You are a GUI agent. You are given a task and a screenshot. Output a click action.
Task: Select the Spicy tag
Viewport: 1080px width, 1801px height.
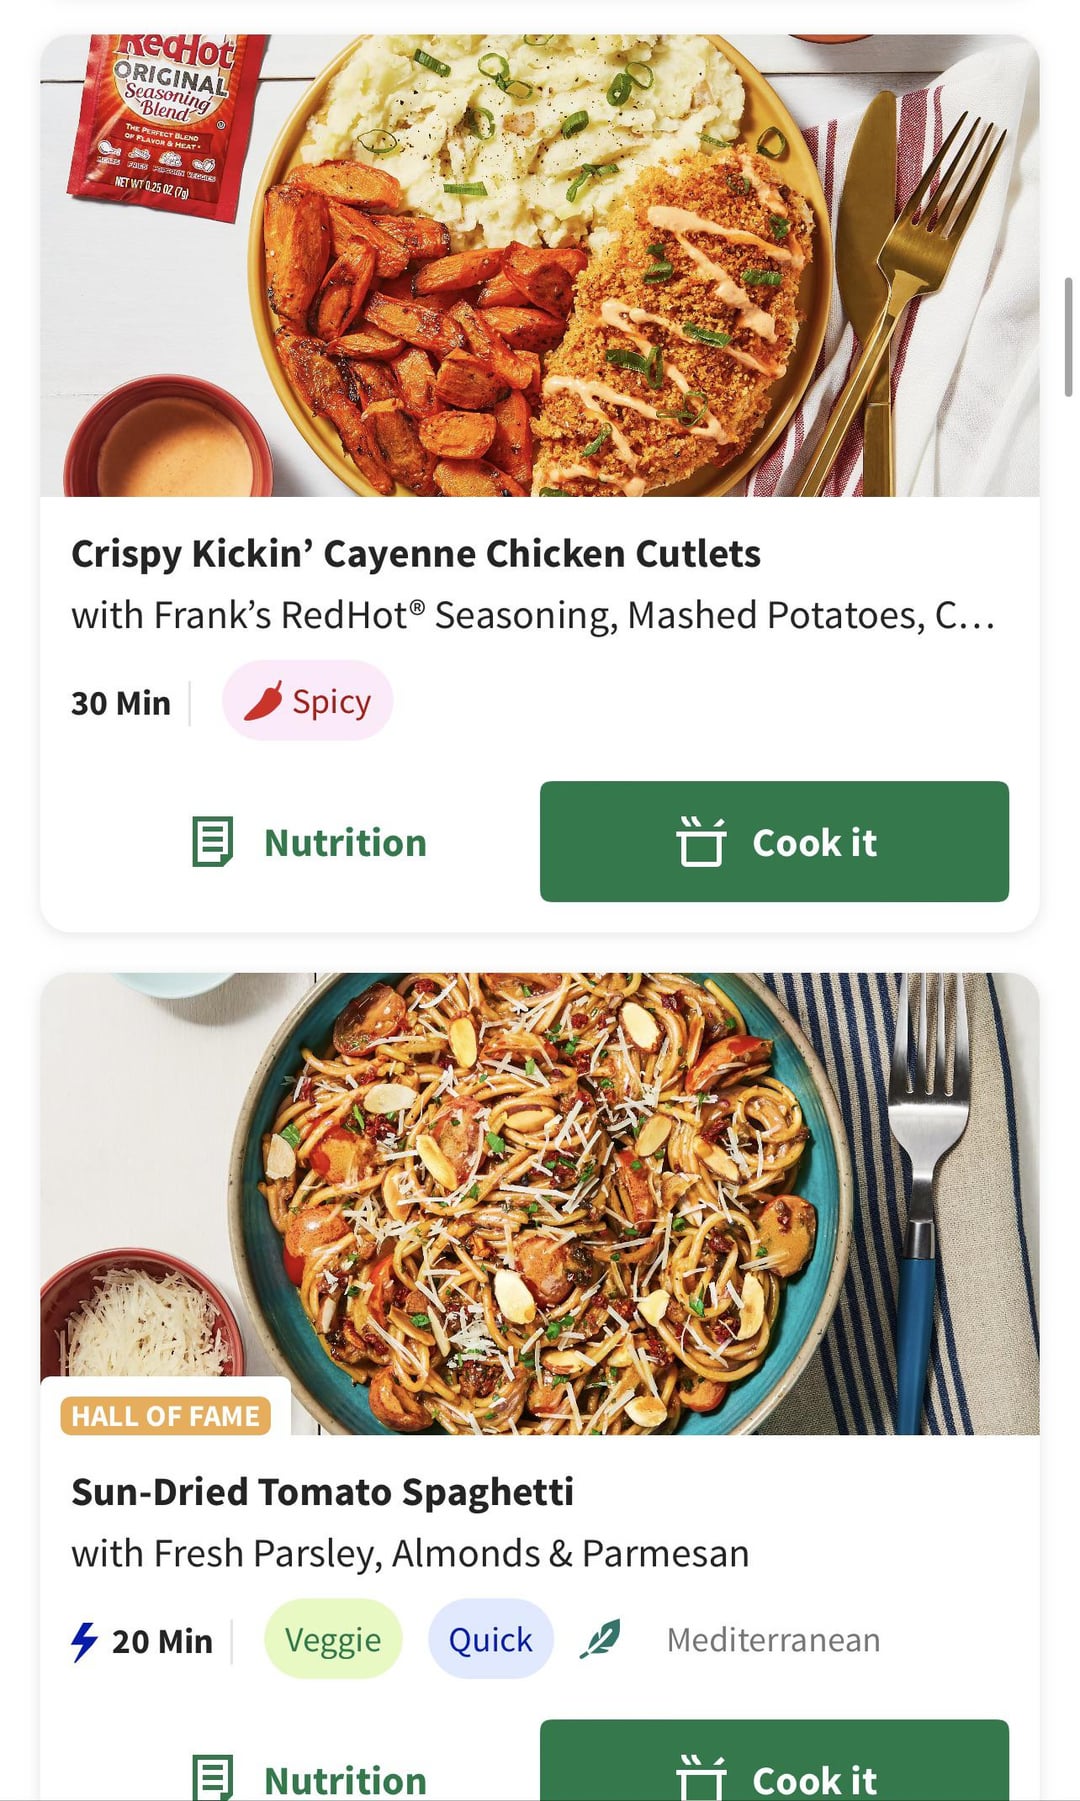(308, 701)
